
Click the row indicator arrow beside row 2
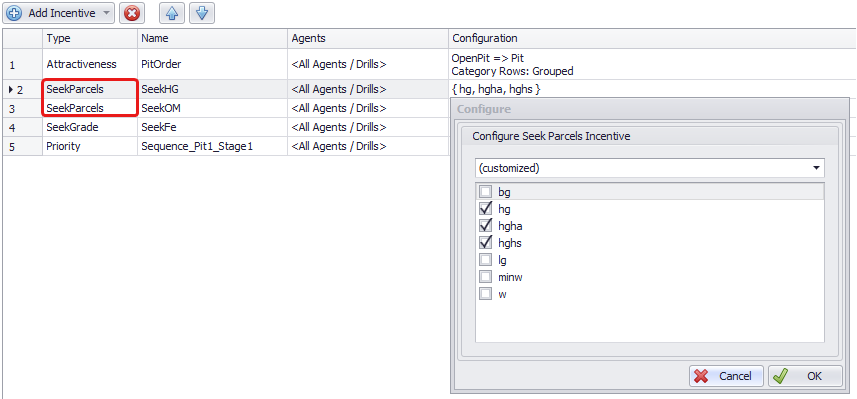11,89
